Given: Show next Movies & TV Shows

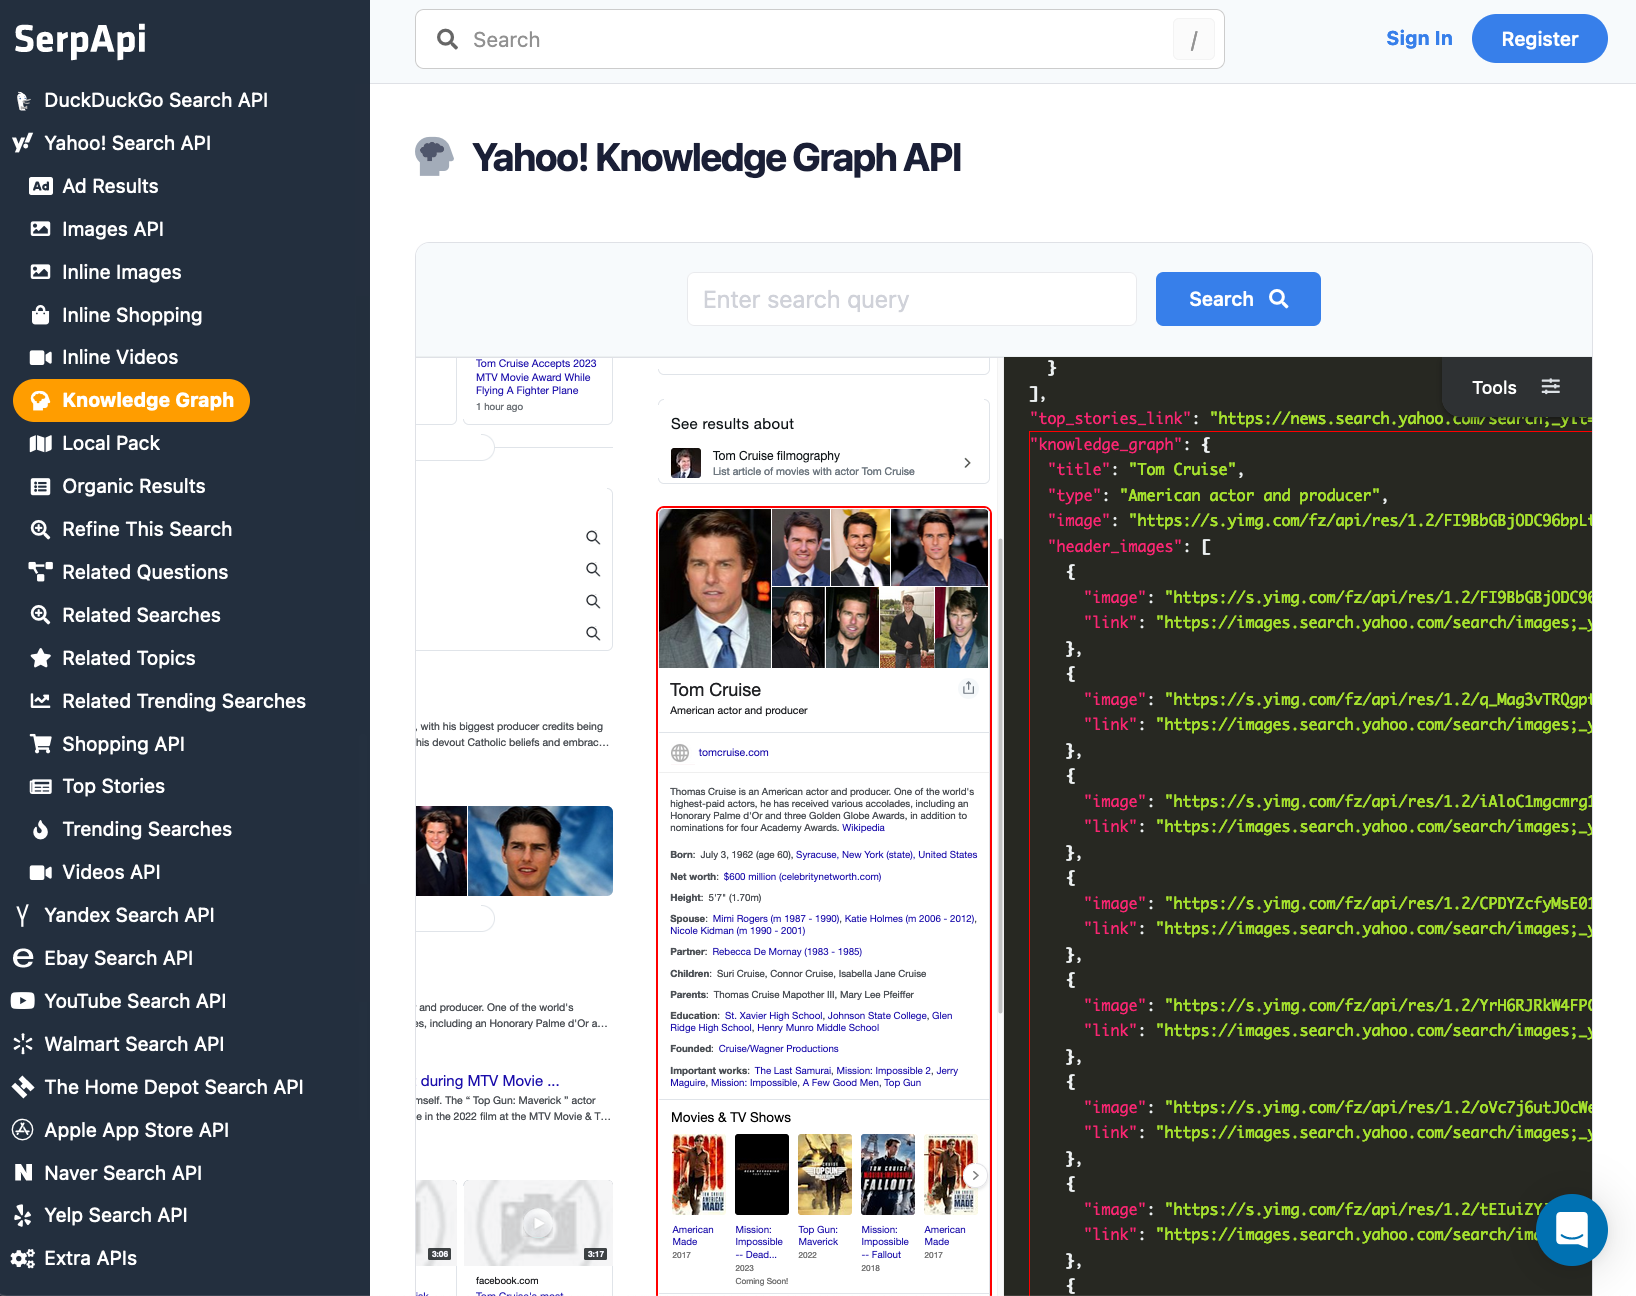Looking at the screenshot, I should click(975, 1175).
